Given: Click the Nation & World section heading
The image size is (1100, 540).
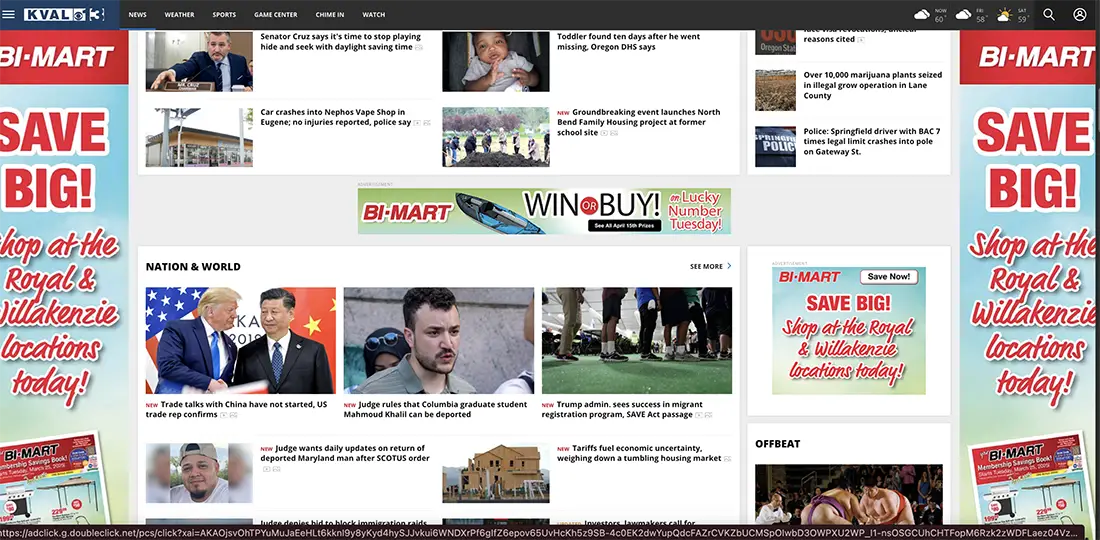Looking at the screenshot, I should pyautogui.click(x=193, y=266).
